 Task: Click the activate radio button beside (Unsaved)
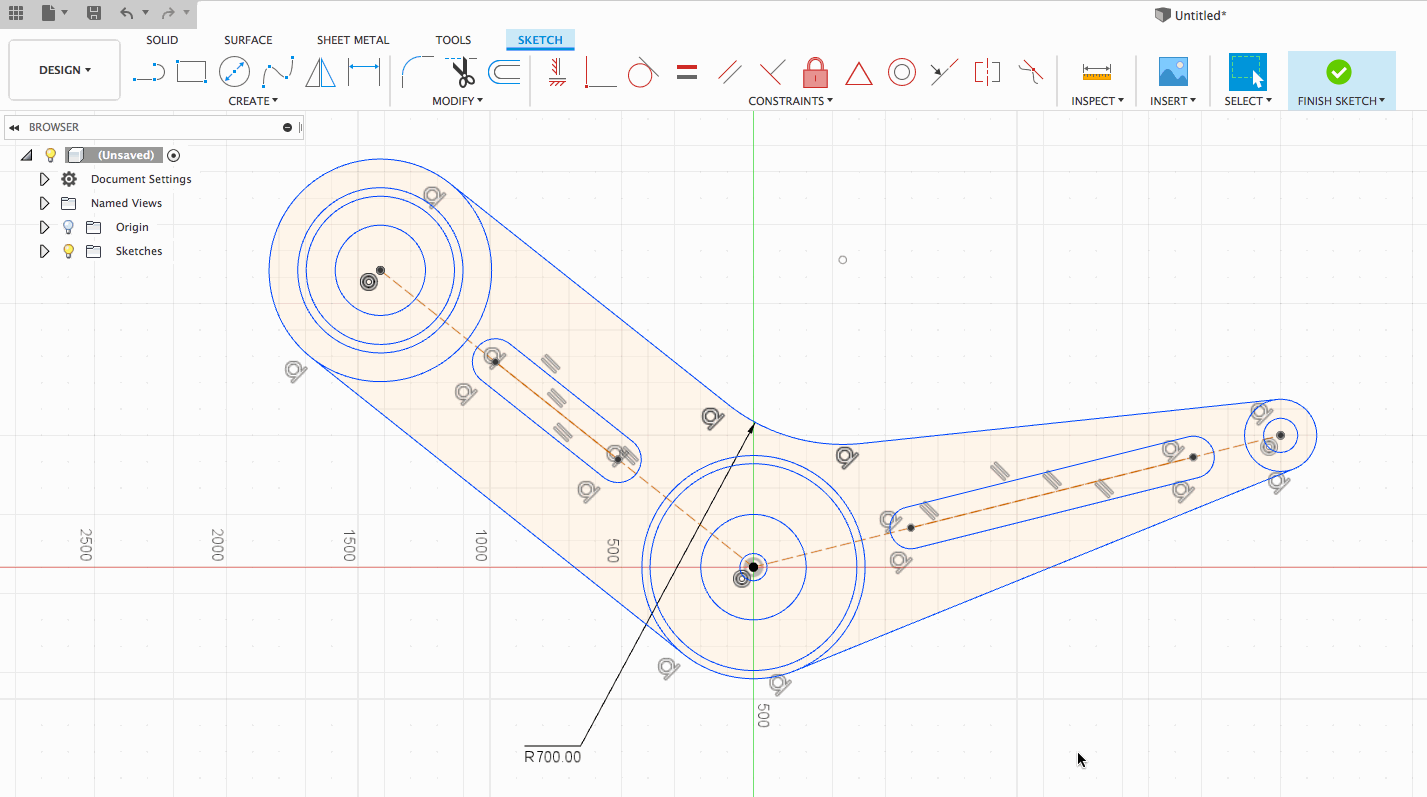click(174, 155)
